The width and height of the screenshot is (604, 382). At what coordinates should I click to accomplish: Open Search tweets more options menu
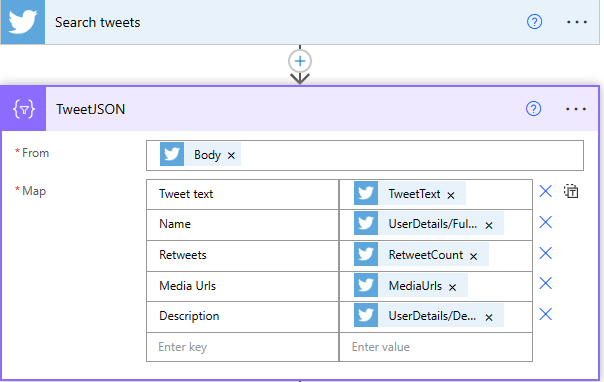577,22
